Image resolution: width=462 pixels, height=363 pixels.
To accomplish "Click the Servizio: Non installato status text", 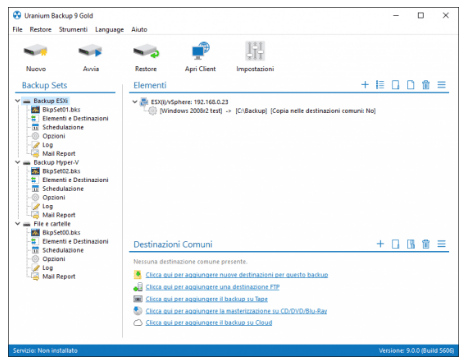I will [x=45, y=350].
